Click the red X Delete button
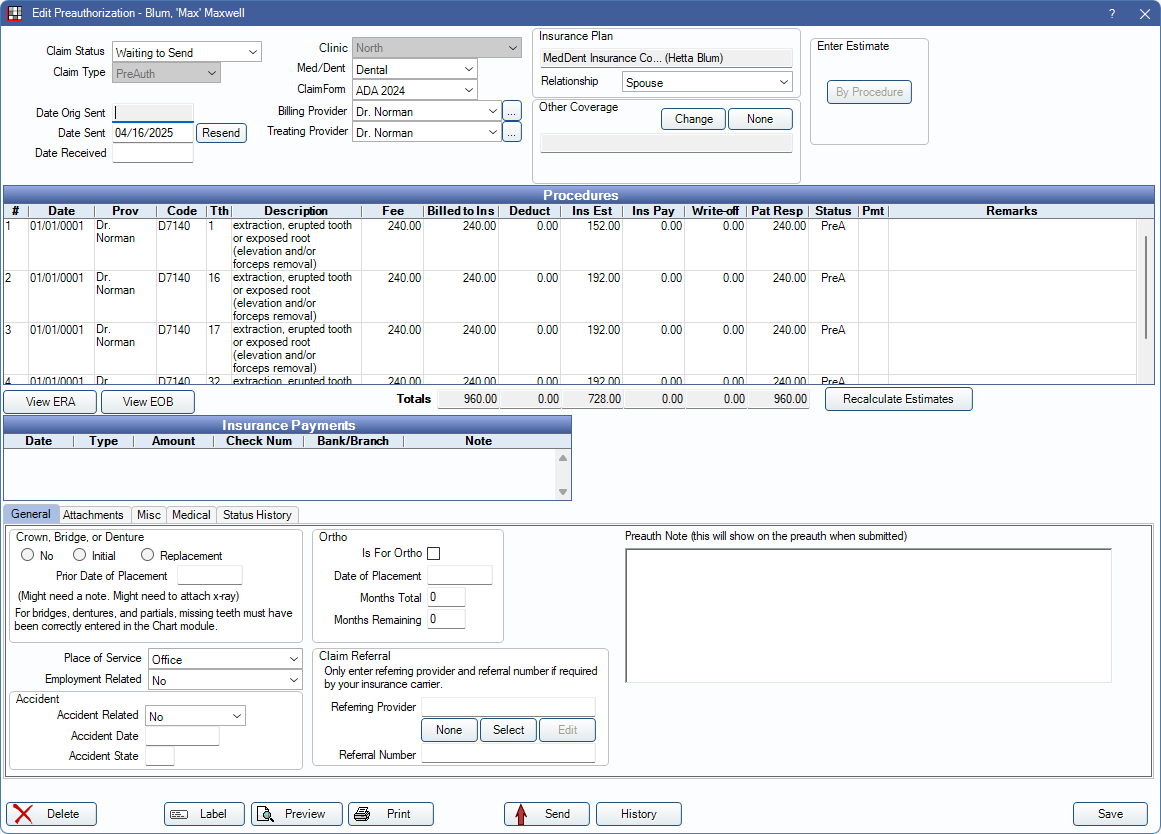Screen dimensions: 1161x834 (51, 814)
